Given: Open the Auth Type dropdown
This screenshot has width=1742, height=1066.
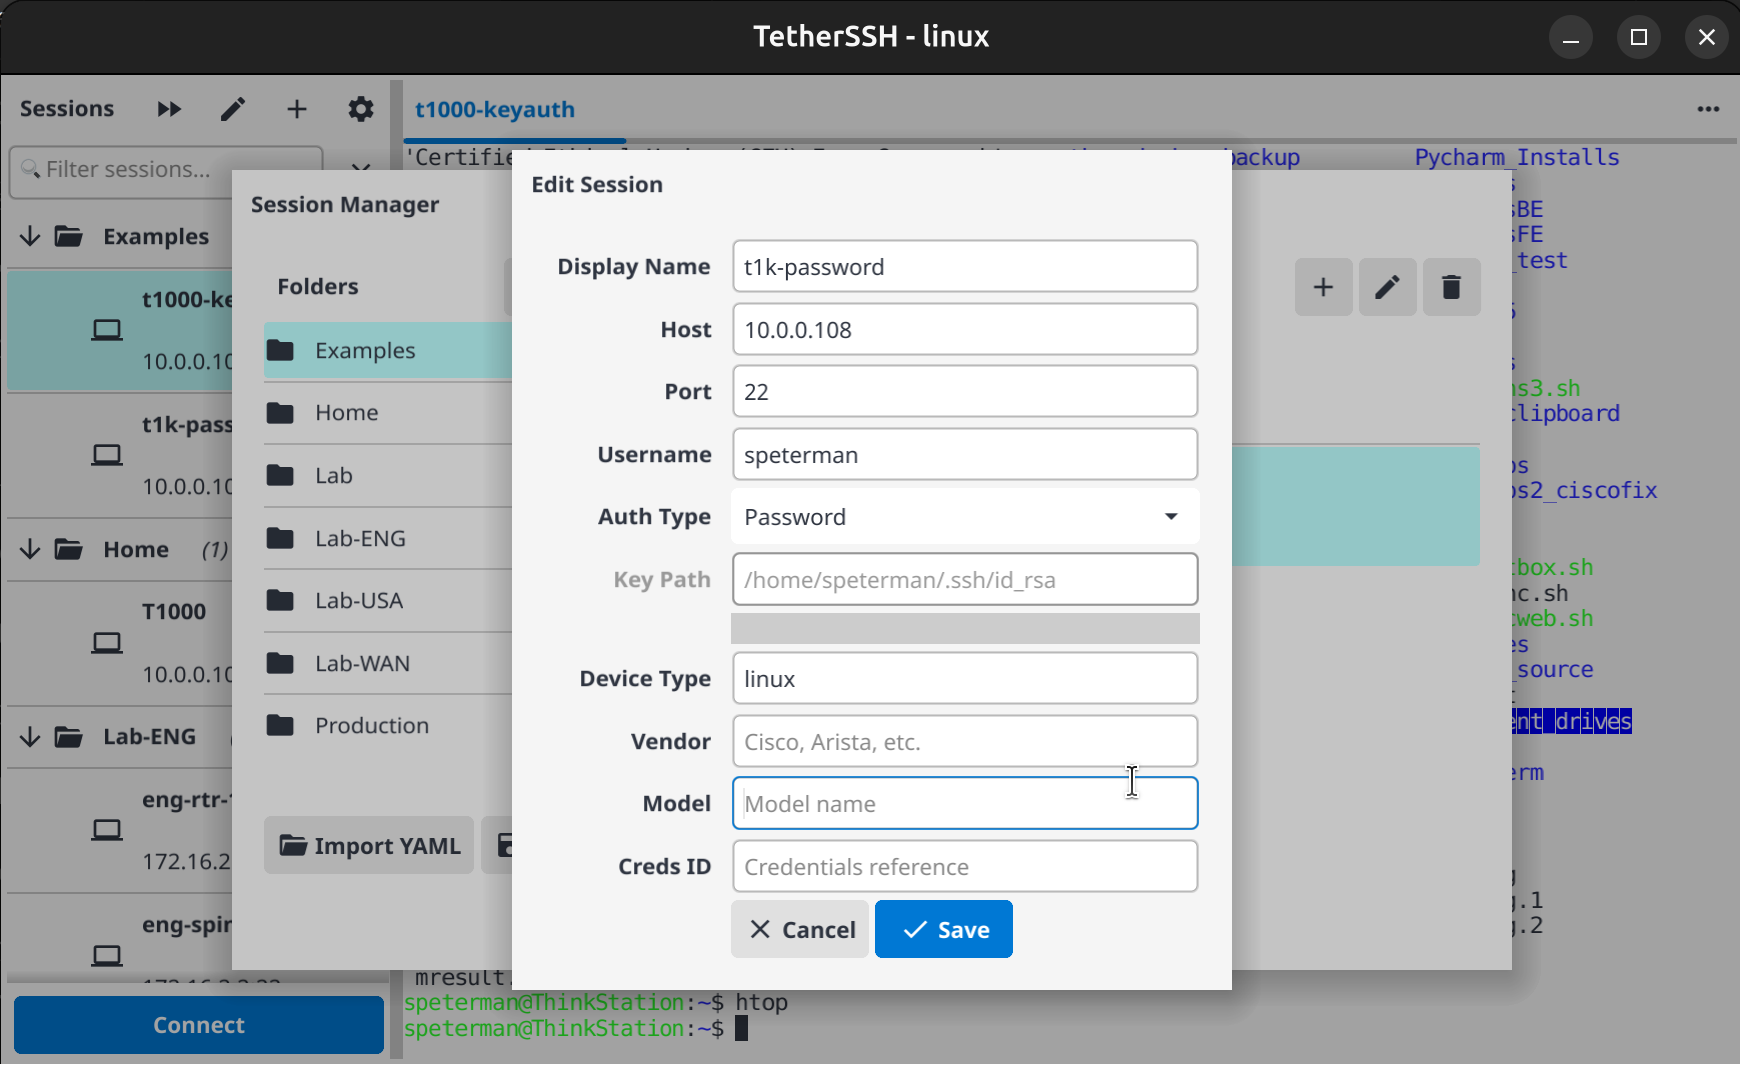Looking at the screenshot, I should pos(965,517).
